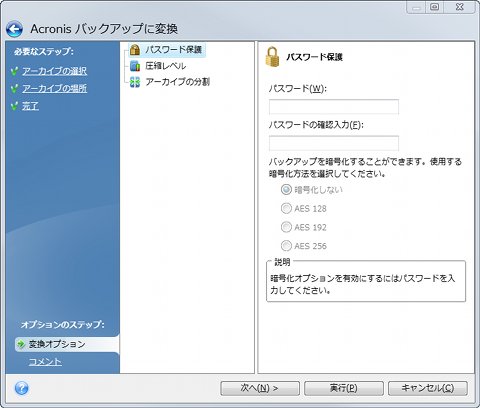The width and height of the screenshot is (480, 408).
Task: Select the 圧縮レベル chart icon
Action: [135, 66]
